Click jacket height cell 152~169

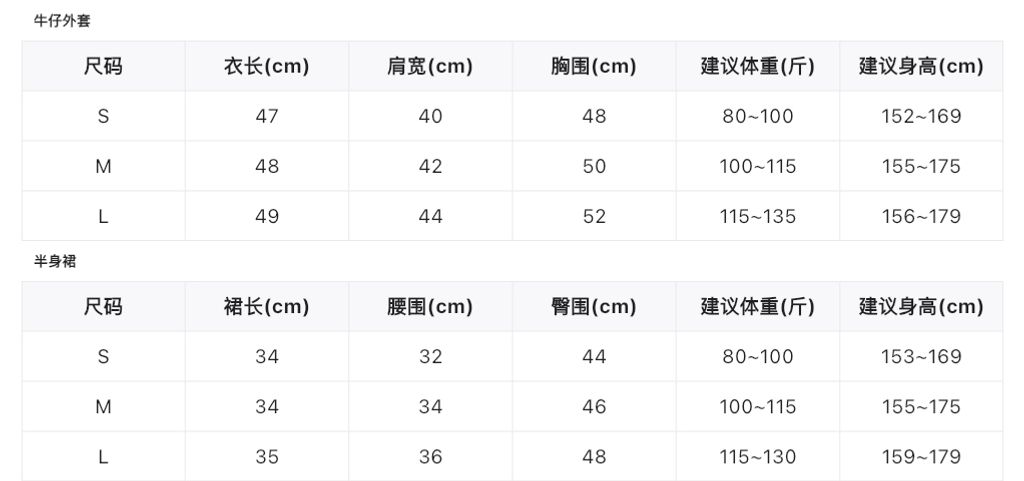pos(921,116)
